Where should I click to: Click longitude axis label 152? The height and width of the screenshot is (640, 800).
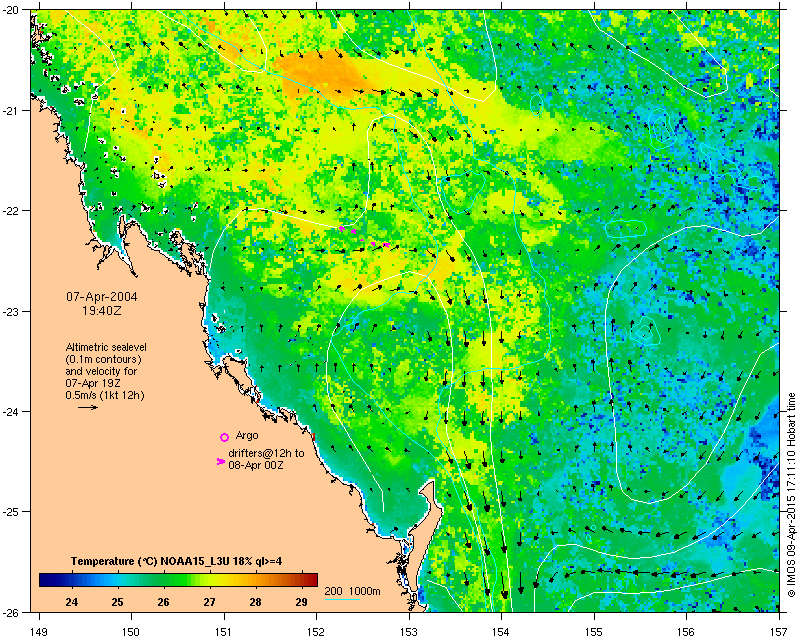[x=316, y=631]
